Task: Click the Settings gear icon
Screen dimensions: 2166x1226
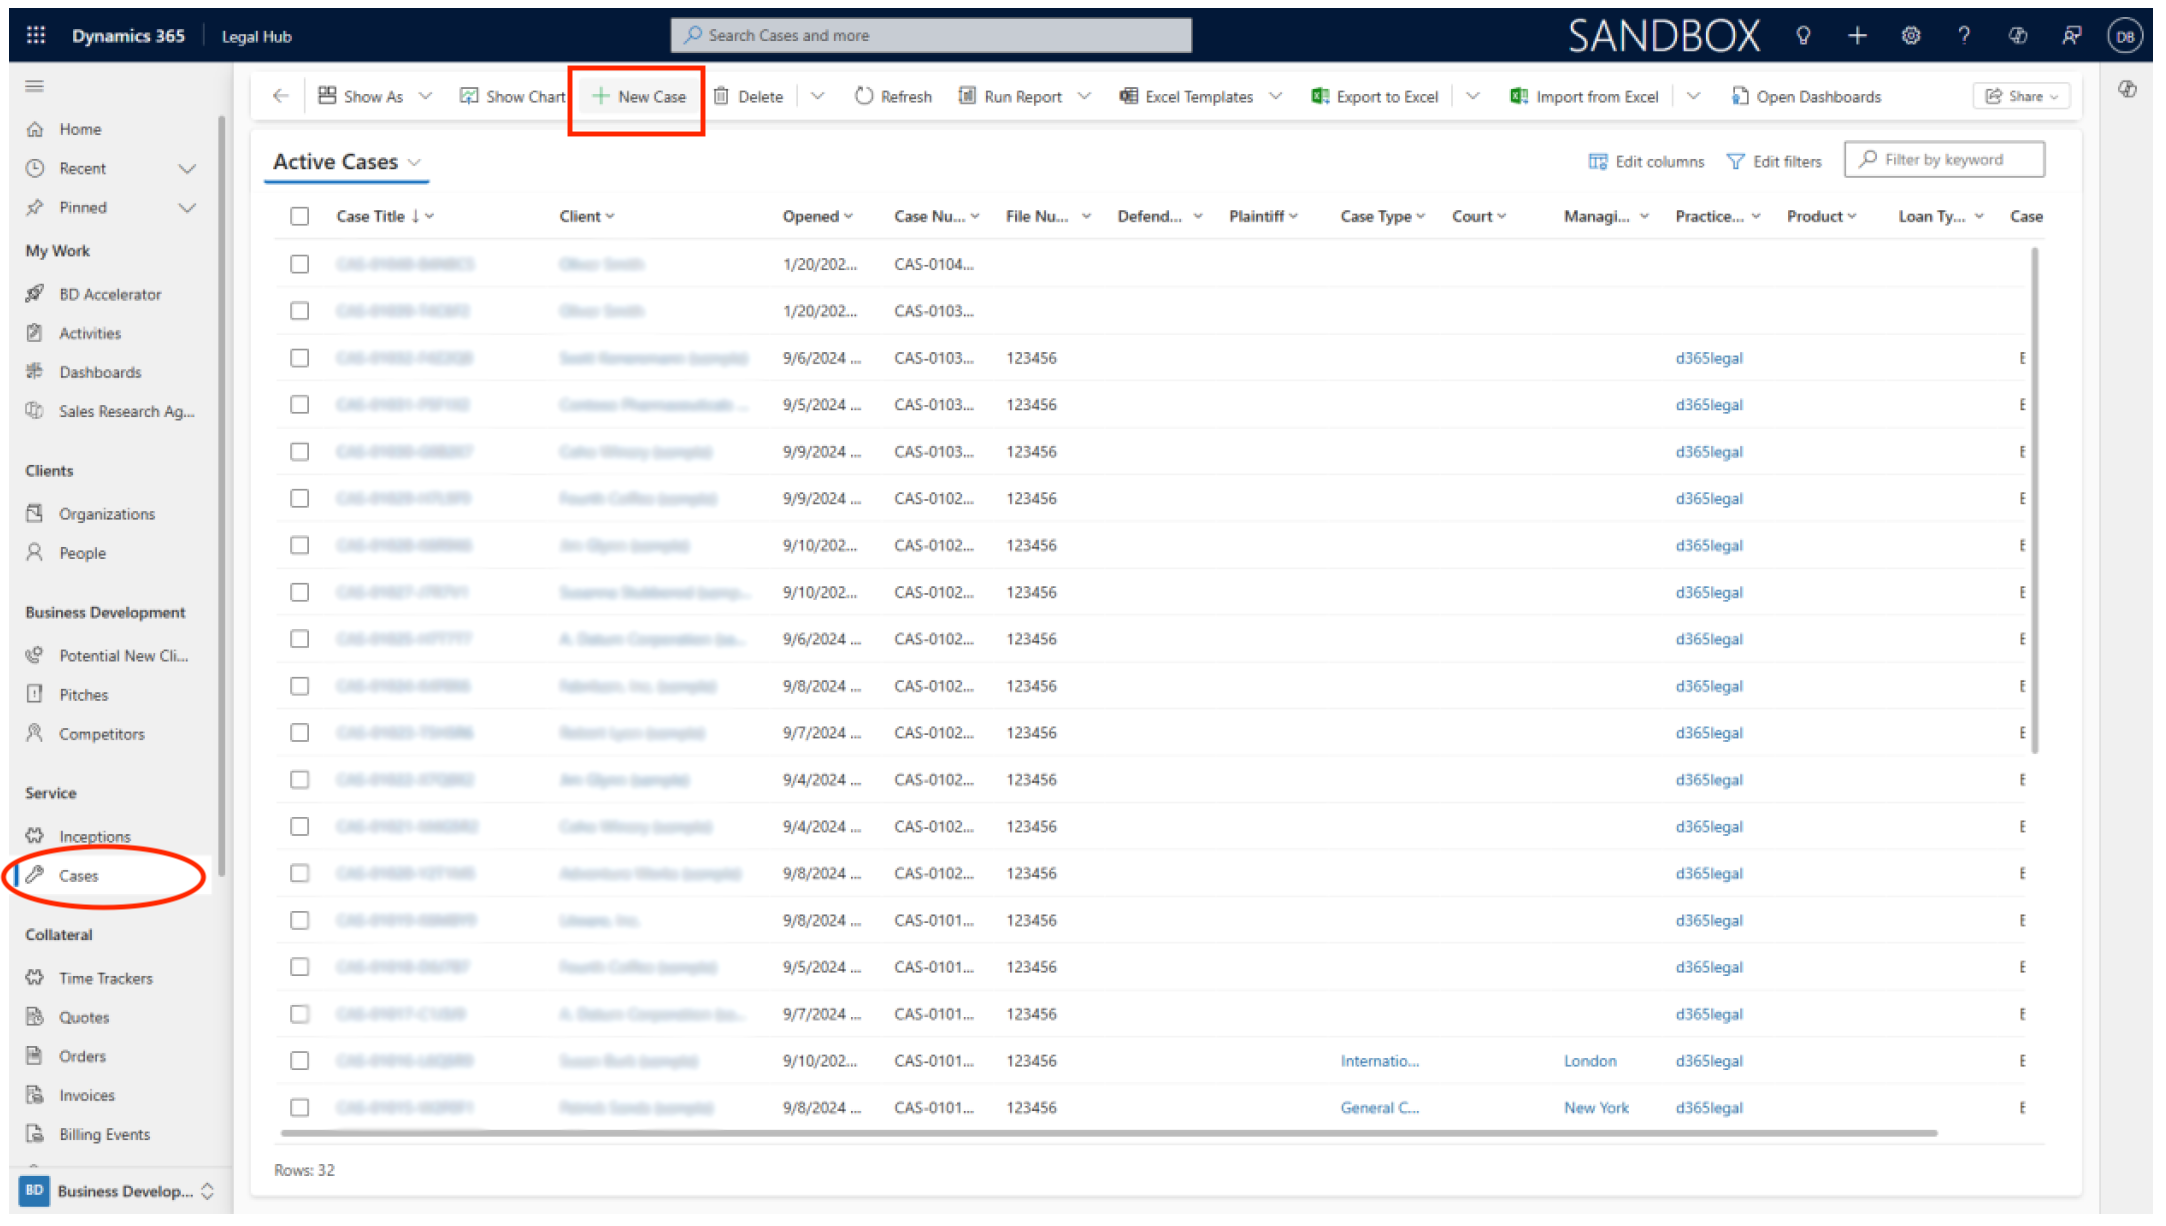Action: click(1911, 36)
